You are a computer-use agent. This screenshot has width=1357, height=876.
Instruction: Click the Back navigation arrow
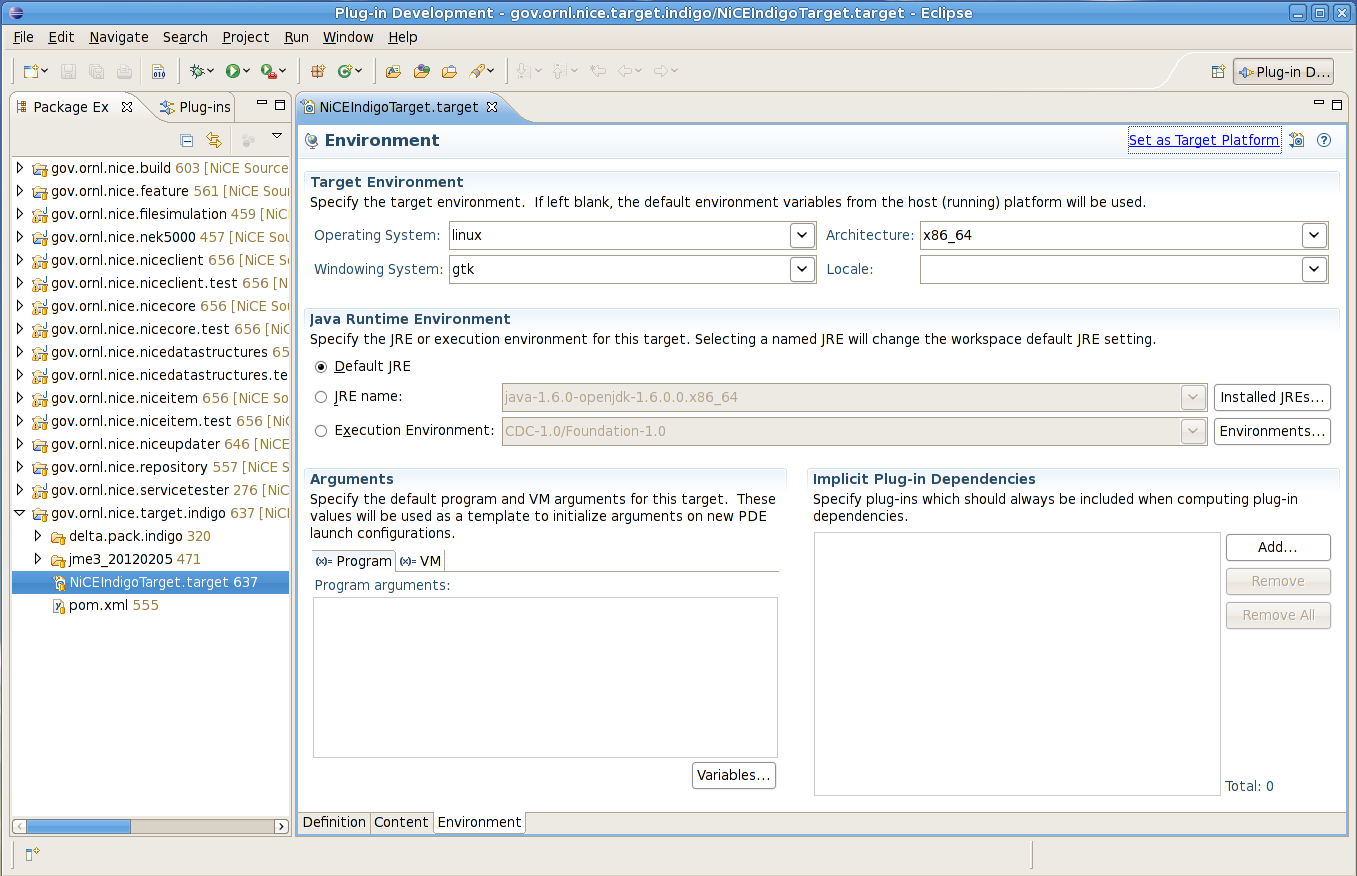(625, 71)
